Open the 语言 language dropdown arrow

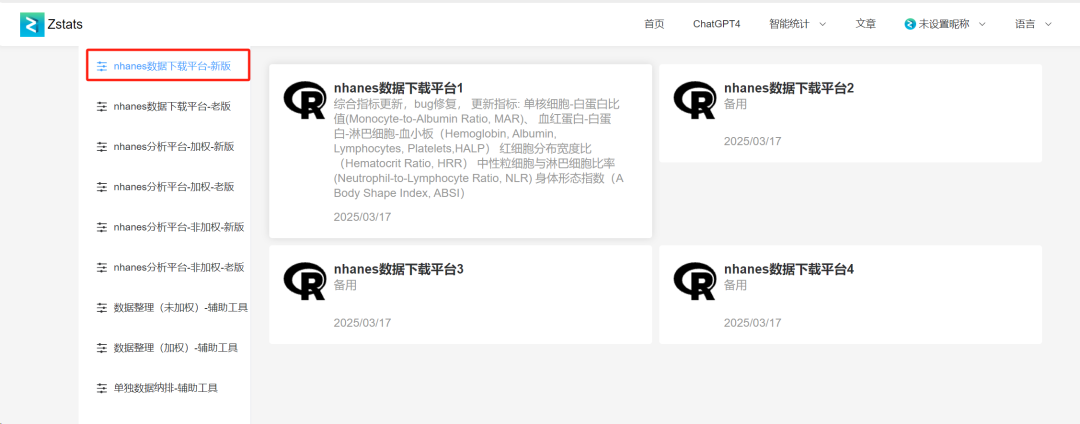1048,24
